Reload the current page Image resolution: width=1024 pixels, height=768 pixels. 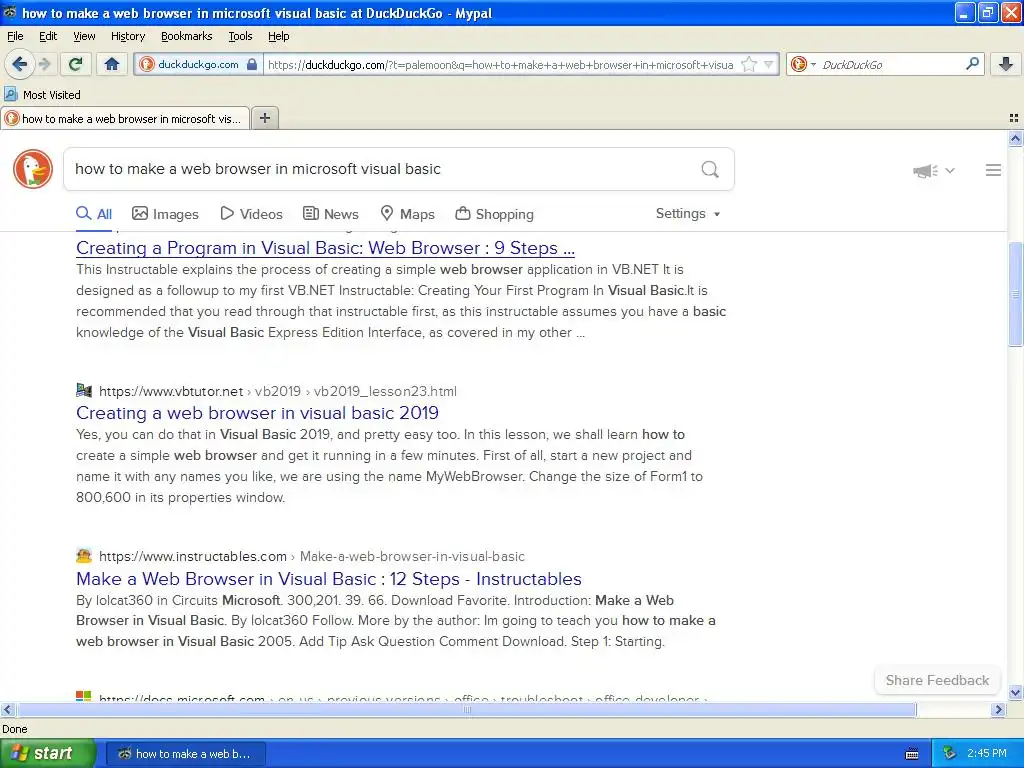coord(75,64)
